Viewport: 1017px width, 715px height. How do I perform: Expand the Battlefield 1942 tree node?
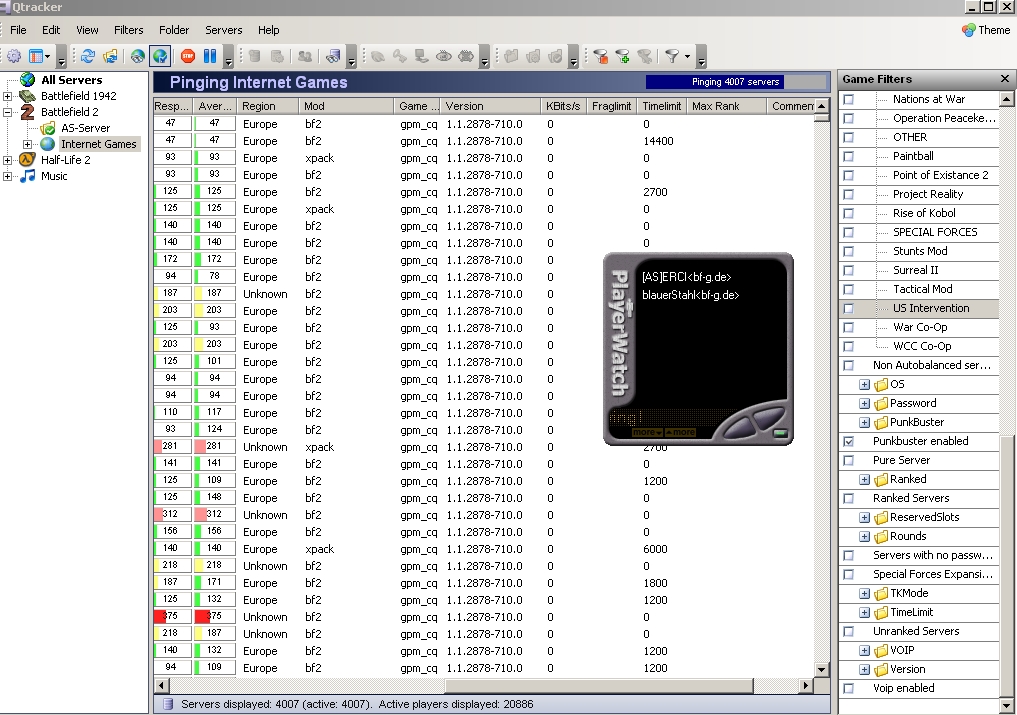pos(7,96)
